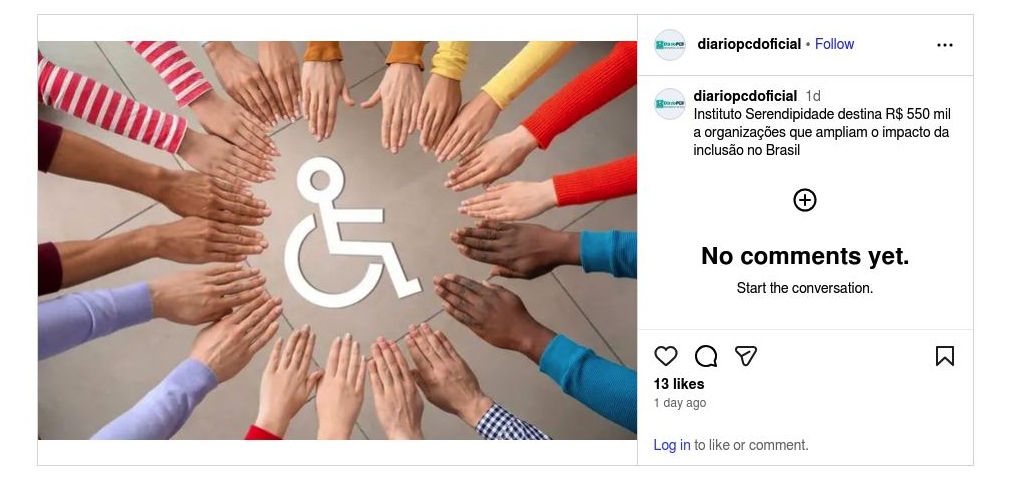
Task: Like the post with the heart icon
Action: click(665, 356)
